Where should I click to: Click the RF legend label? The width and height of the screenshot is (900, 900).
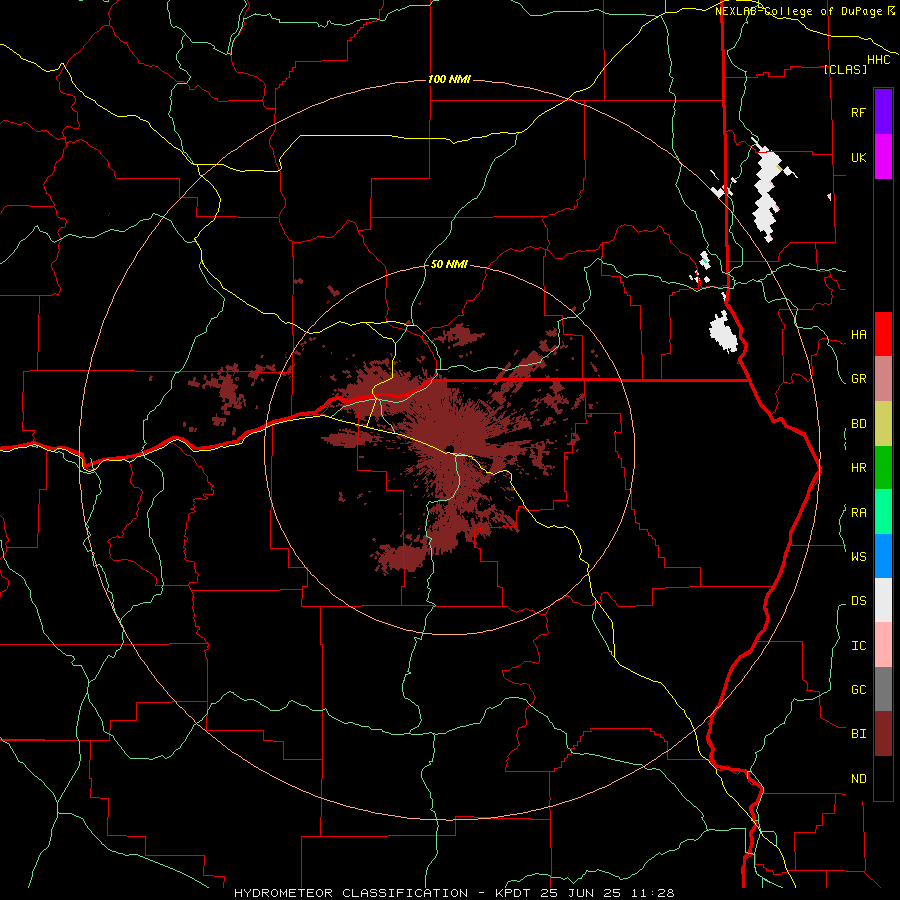pyautogui.click(x=858, y=113)
